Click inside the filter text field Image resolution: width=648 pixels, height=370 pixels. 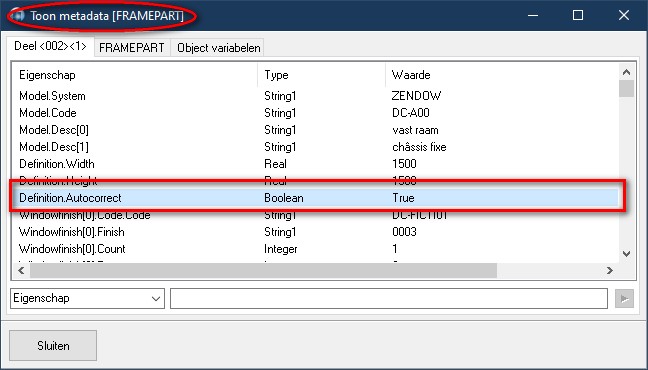389,298
